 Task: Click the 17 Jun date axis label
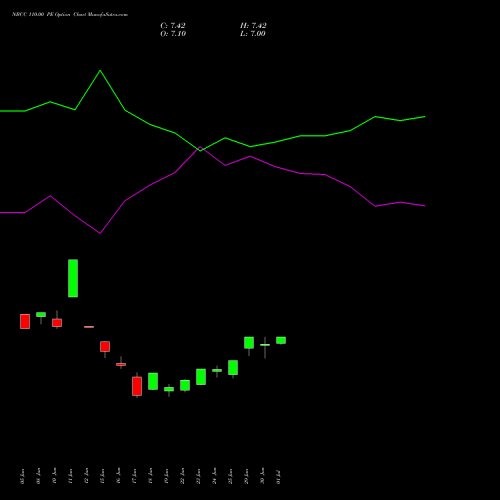click(x=134, y=476)
